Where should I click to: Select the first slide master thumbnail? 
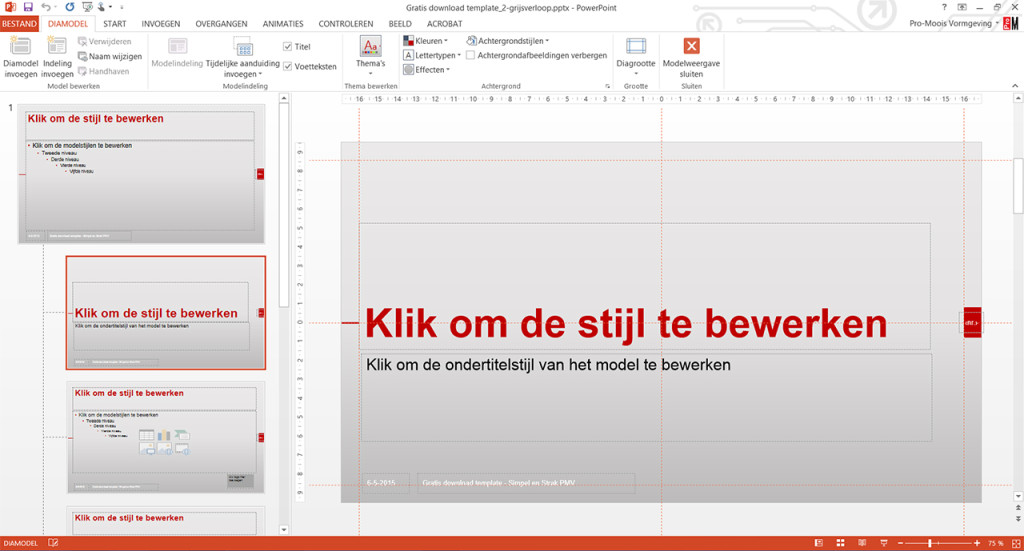point(140,174)
